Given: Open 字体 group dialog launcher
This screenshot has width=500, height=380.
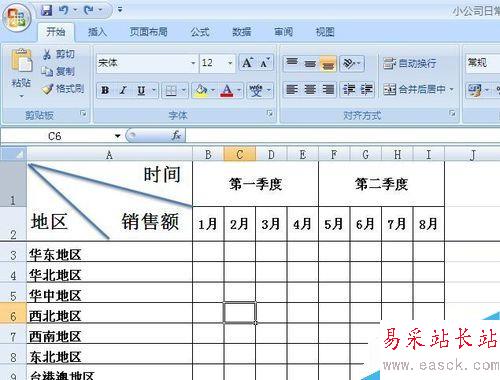Looking at the screenshot, I should 269,113.
